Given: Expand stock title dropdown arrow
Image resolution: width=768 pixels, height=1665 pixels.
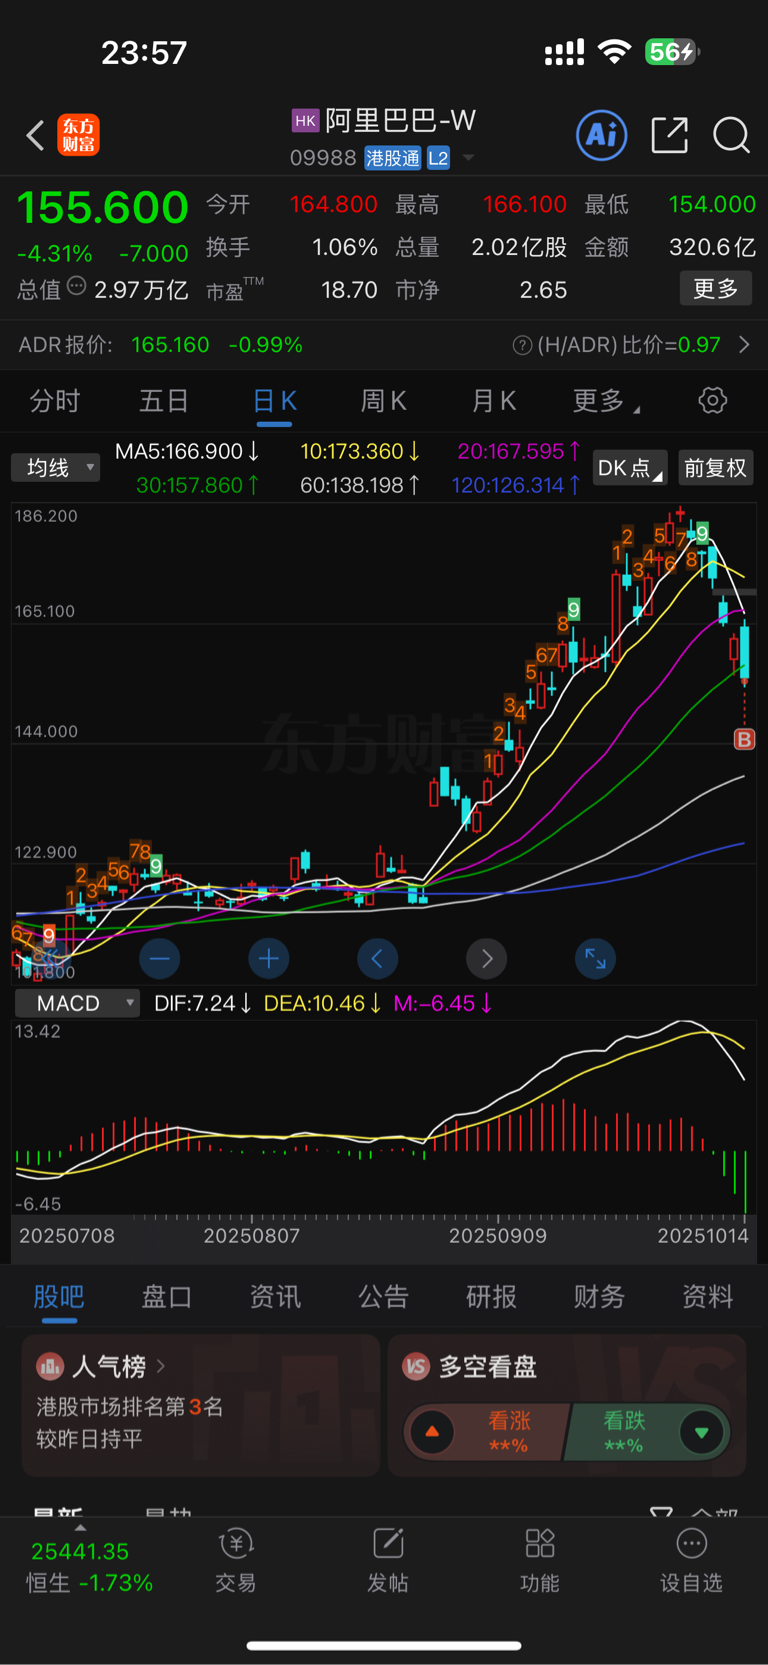Looking at the screenshot, I should coord(468,158).
